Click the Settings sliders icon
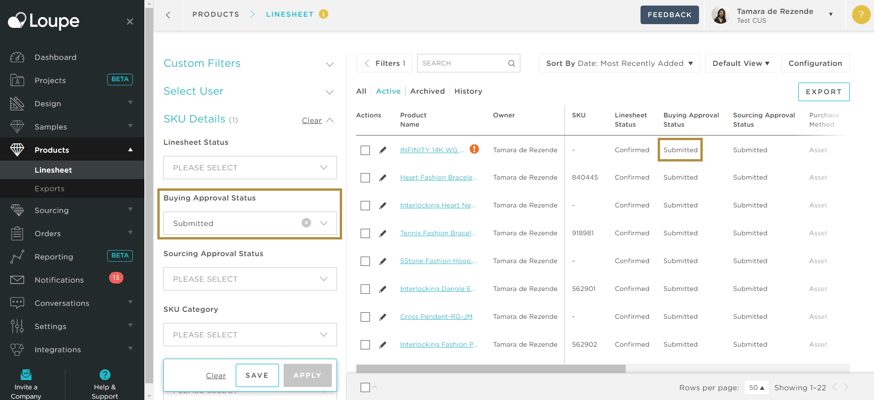Viewport: 874px width, 400px height. pos(17,326)
